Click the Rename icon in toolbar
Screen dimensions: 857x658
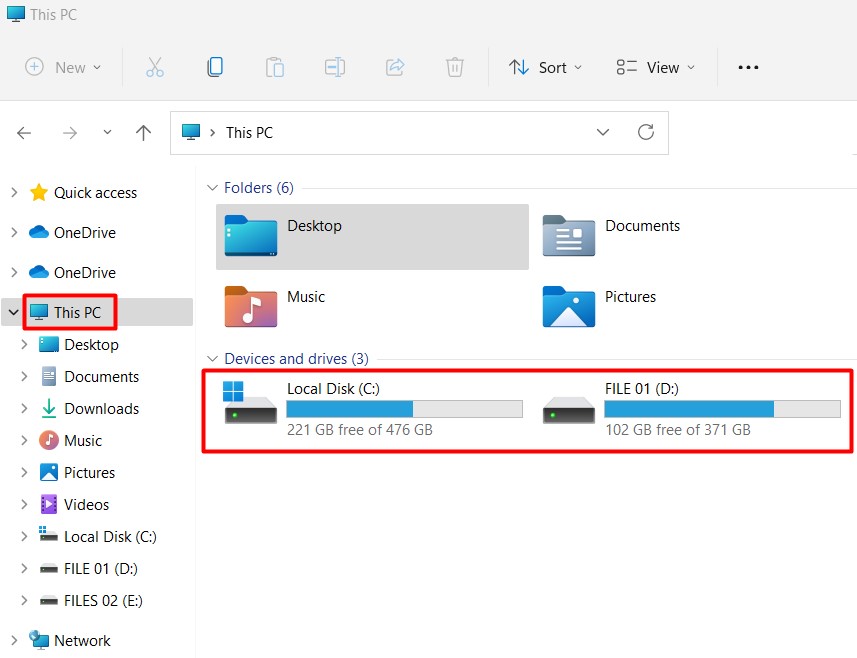pyautogui.click(x=334, y=67)
